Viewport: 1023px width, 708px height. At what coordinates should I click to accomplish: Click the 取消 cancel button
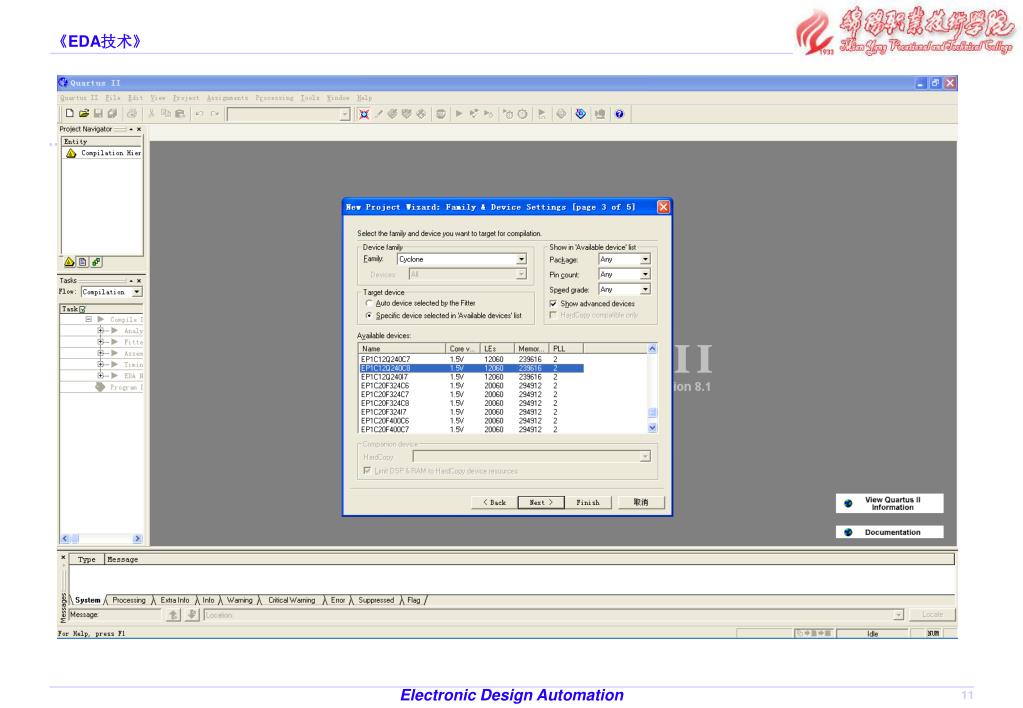pyautogui.click(x=641, y=502)
